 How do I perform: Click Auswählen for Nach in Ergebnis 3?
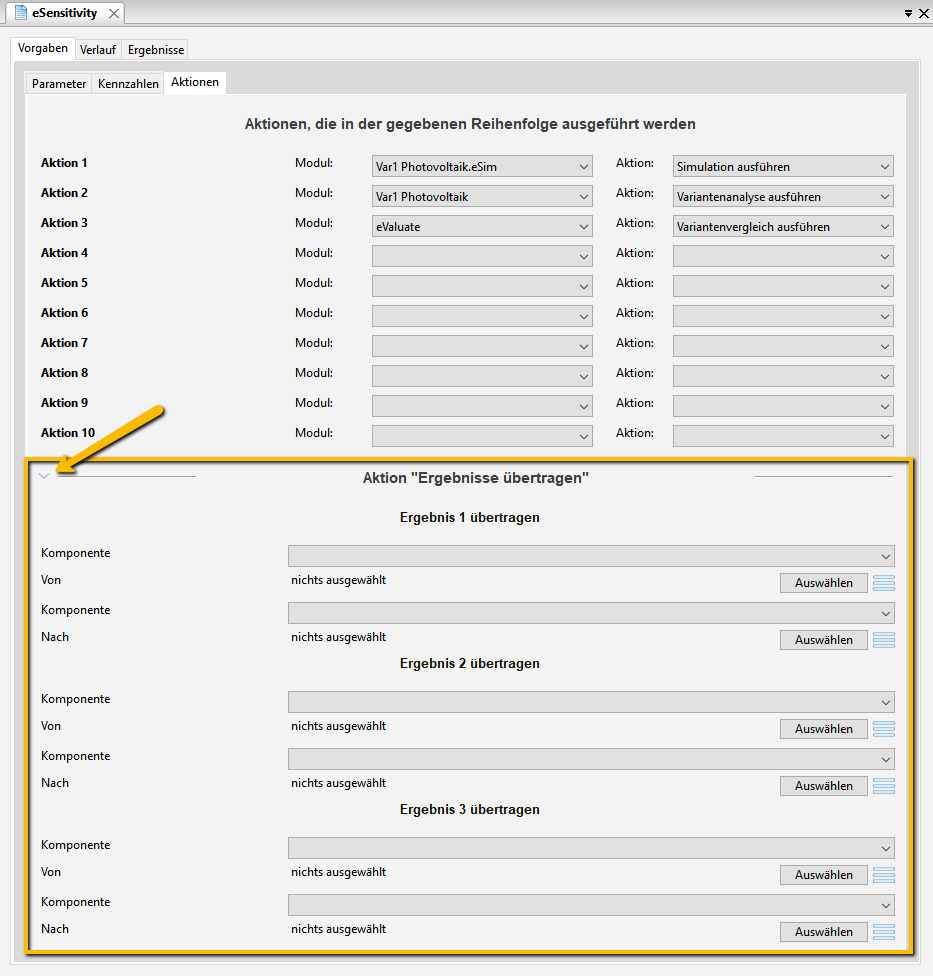coord(823,932)
